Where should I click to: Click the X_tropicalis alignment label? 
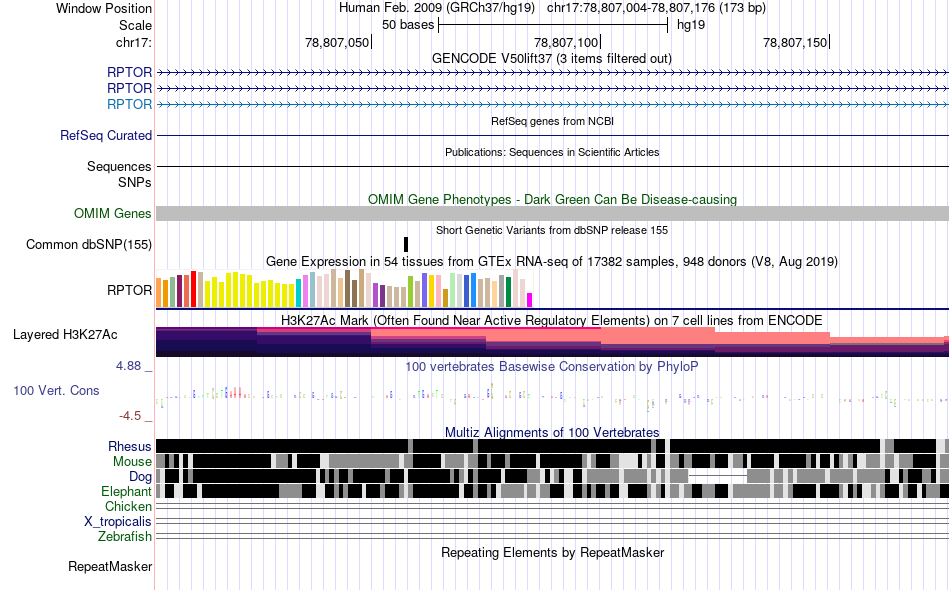(x=118, y=522)
